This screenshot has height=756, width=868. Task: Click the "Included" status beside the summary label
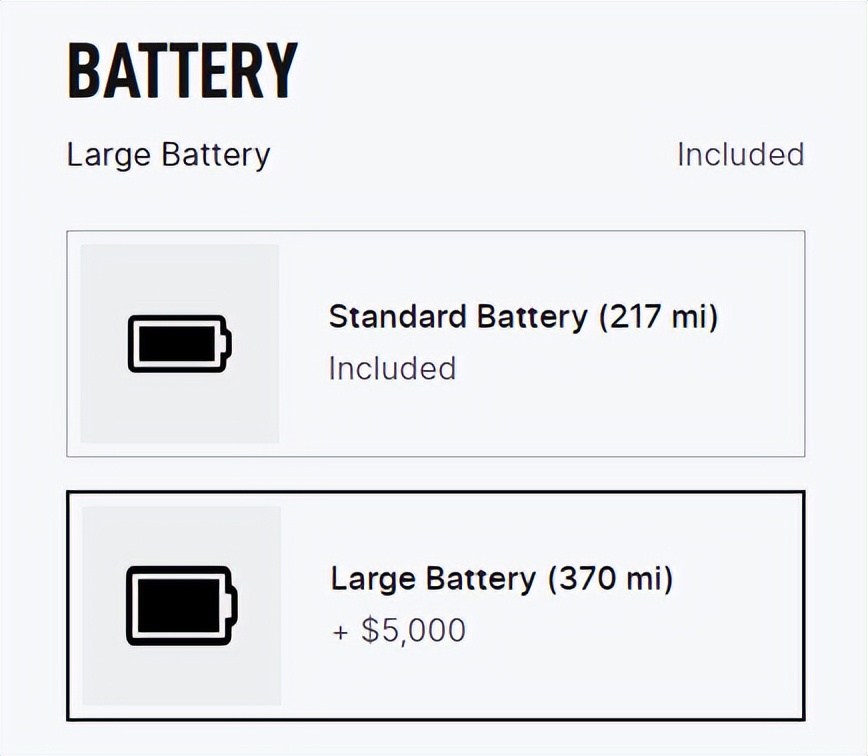pyautogui.click(x=740, y=155)
